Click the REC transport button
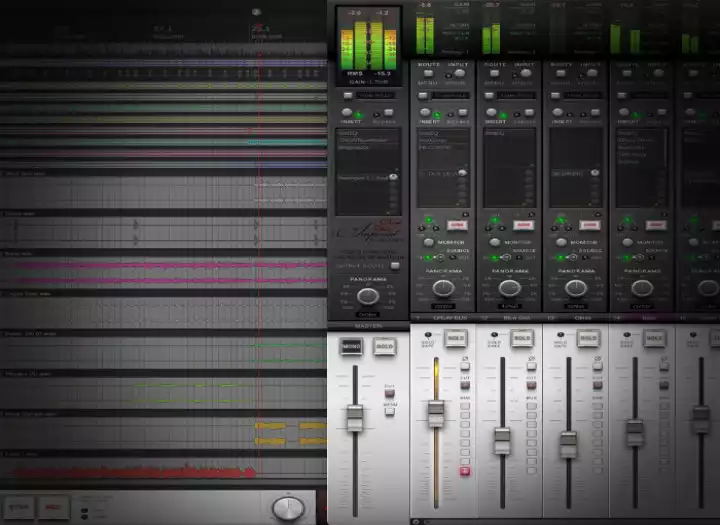The image size is (720, 525). click(x=54, y=508)
